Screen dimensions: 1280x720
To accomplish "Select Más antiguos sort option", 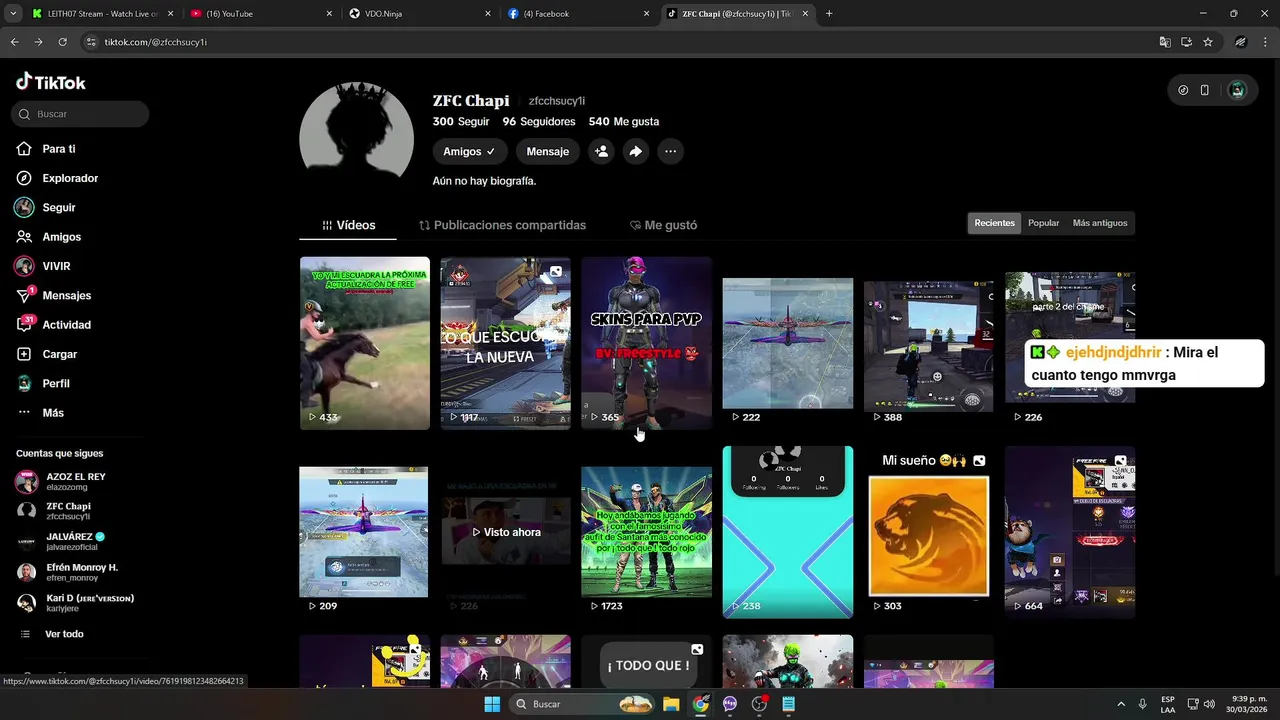I will (x=1100, y=223).
